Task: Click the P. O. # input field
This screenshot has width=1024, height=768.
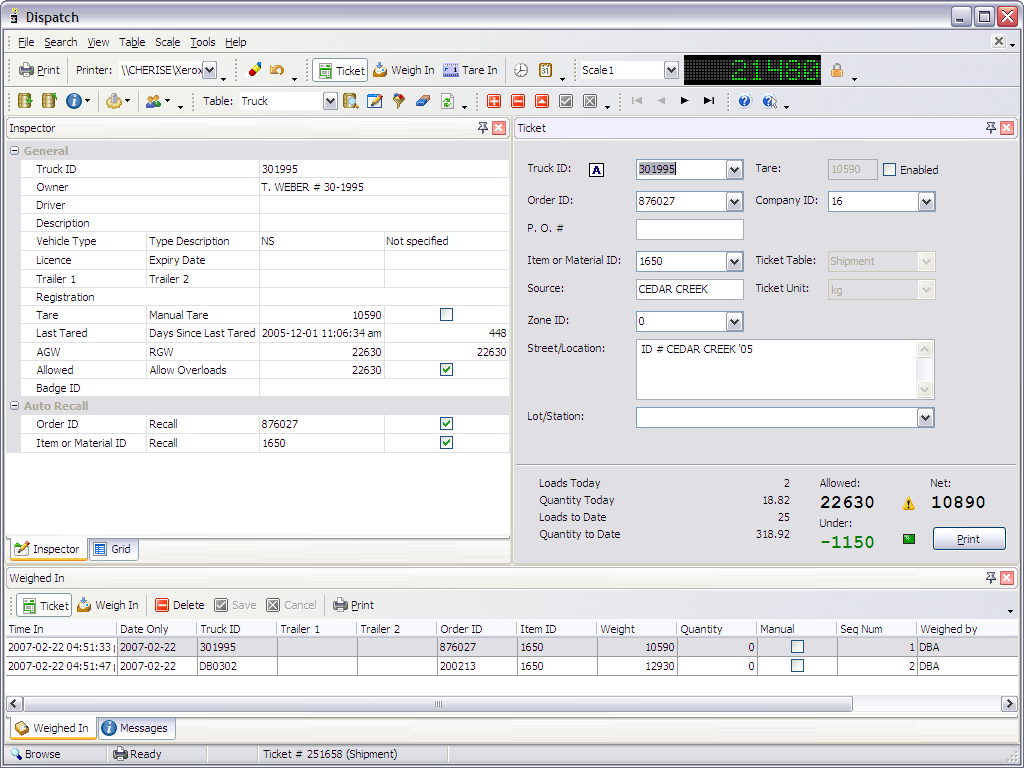Action: (689, 230)
